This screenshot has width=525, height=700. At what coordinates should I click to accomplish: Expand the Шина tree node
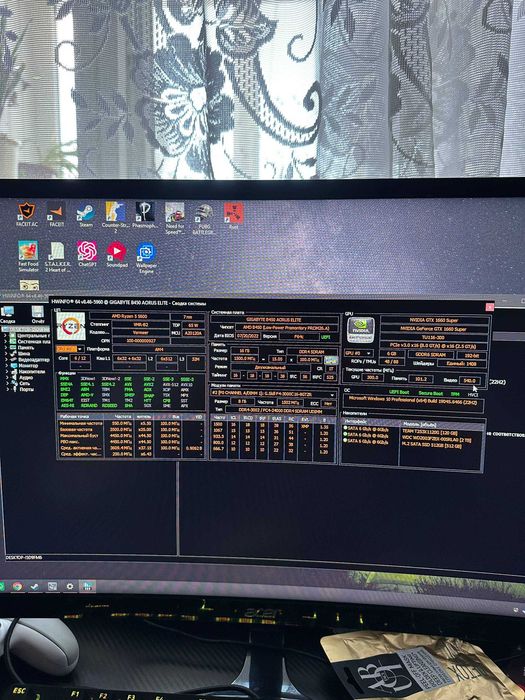(6, 354)
